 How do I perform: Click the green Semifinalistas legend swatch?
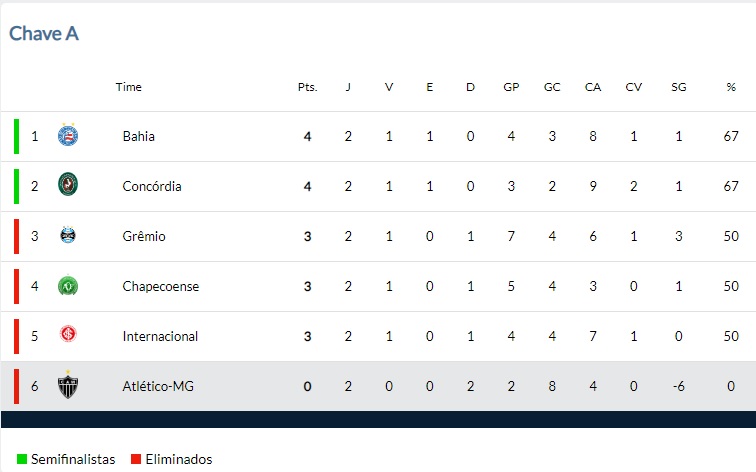coord(22,459)
